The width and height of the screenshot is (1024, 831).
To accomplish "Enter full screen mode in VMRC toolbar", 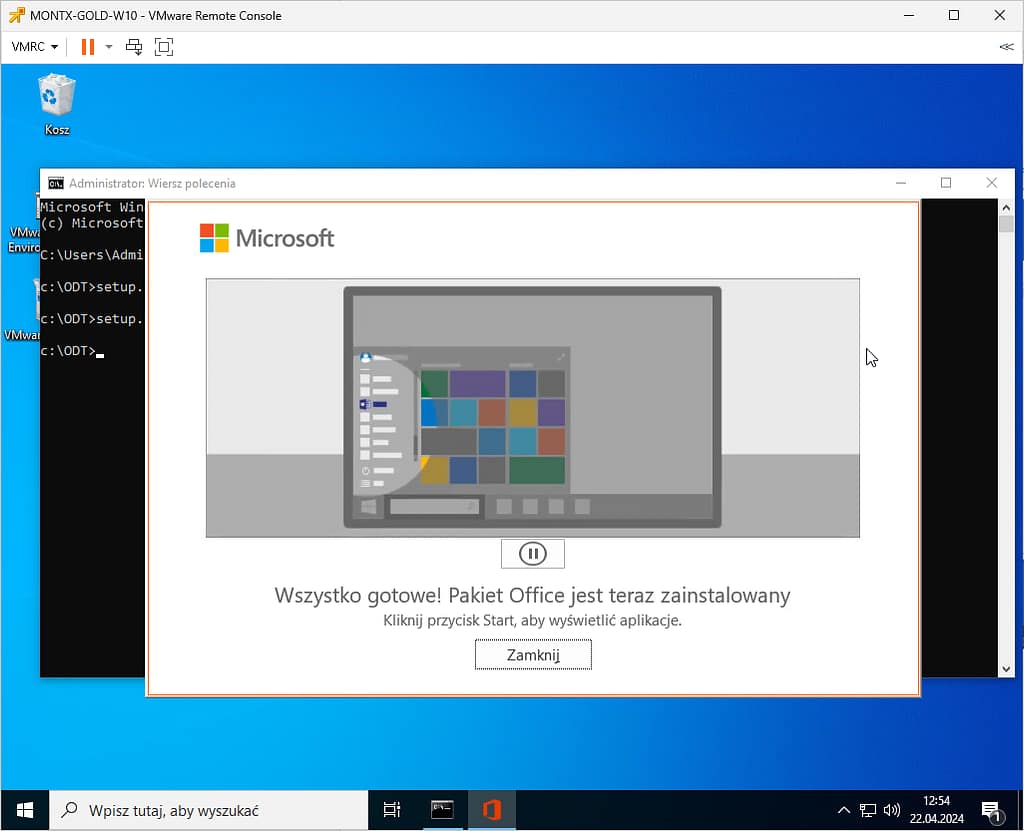I will click(x=164, y=47).
